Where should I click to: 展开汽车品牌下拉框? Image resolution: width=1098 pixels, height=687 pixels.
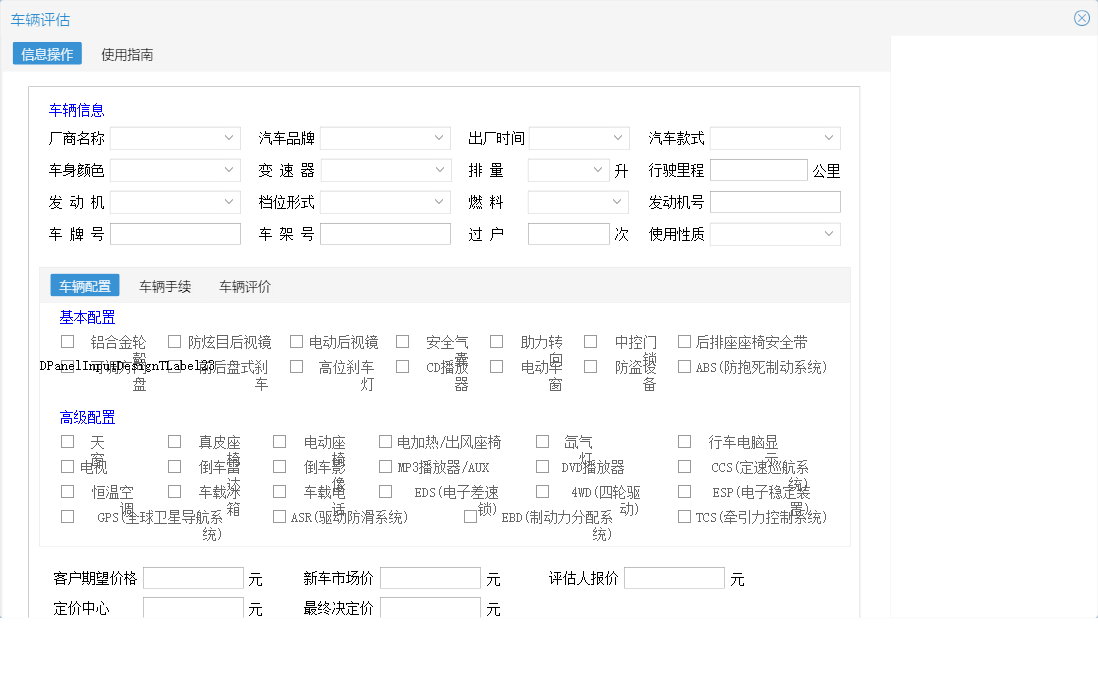point(386,138)
